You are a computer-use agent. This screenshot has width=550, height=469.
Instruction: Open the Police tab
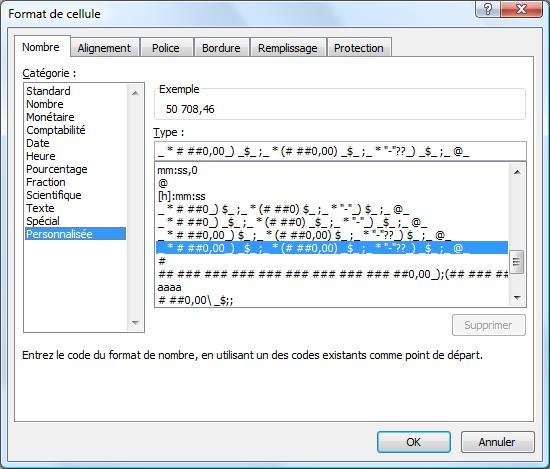(166, 48)
